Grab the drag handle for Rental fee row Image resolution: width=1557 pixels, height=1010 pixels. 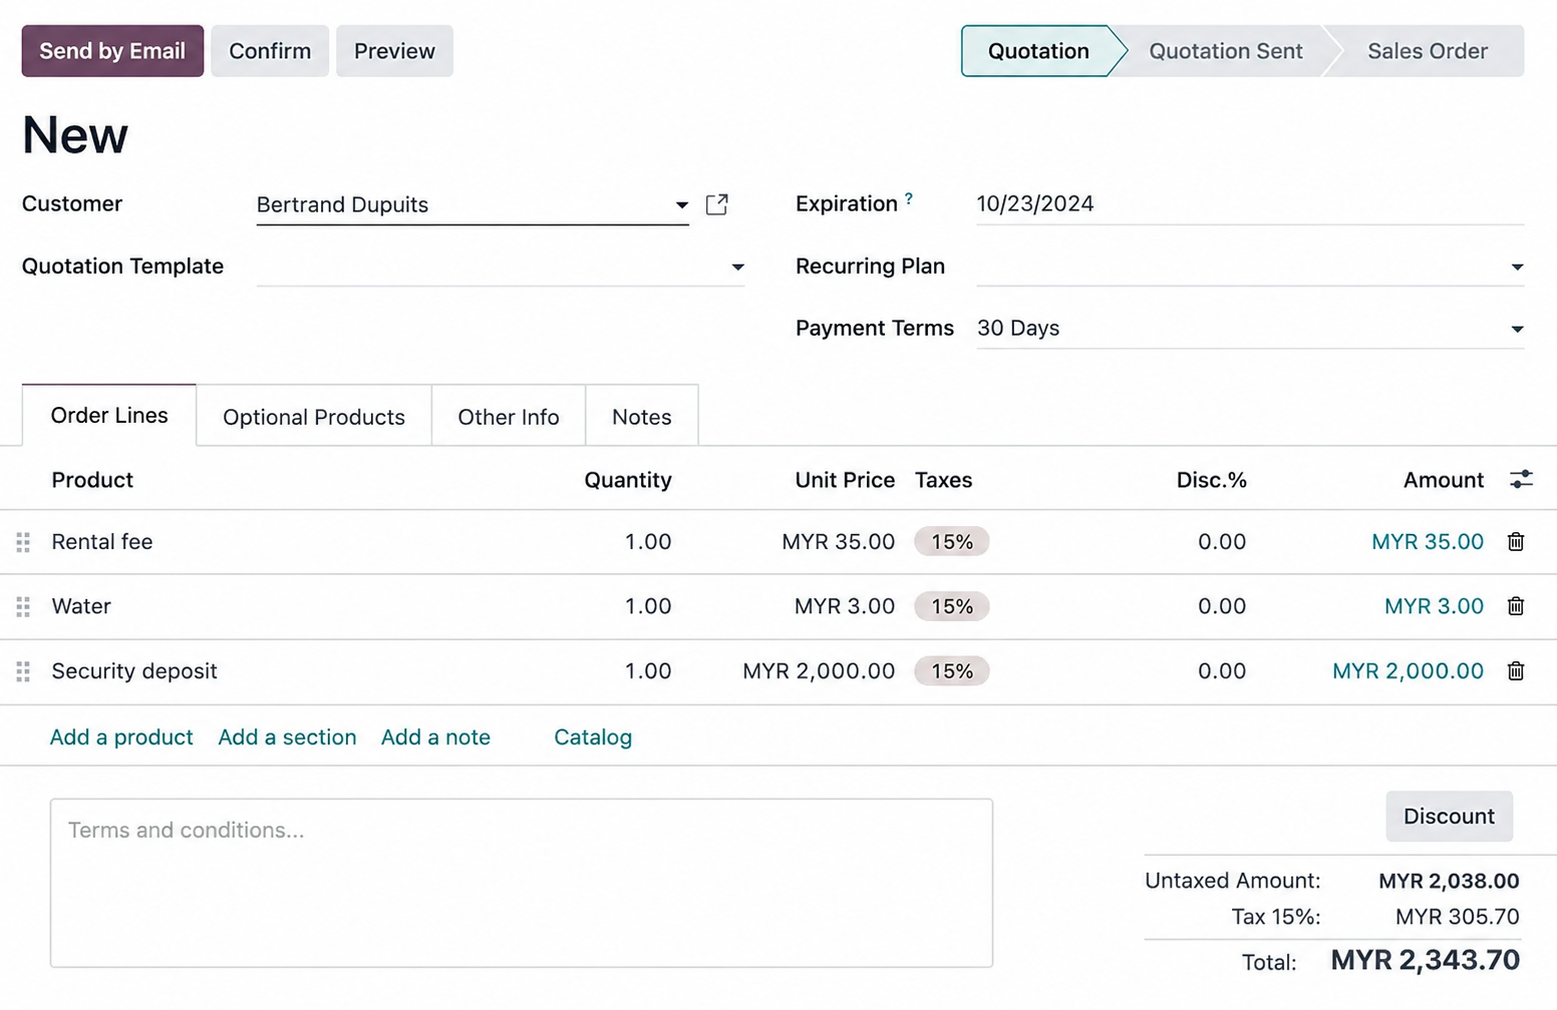point(23,542)
